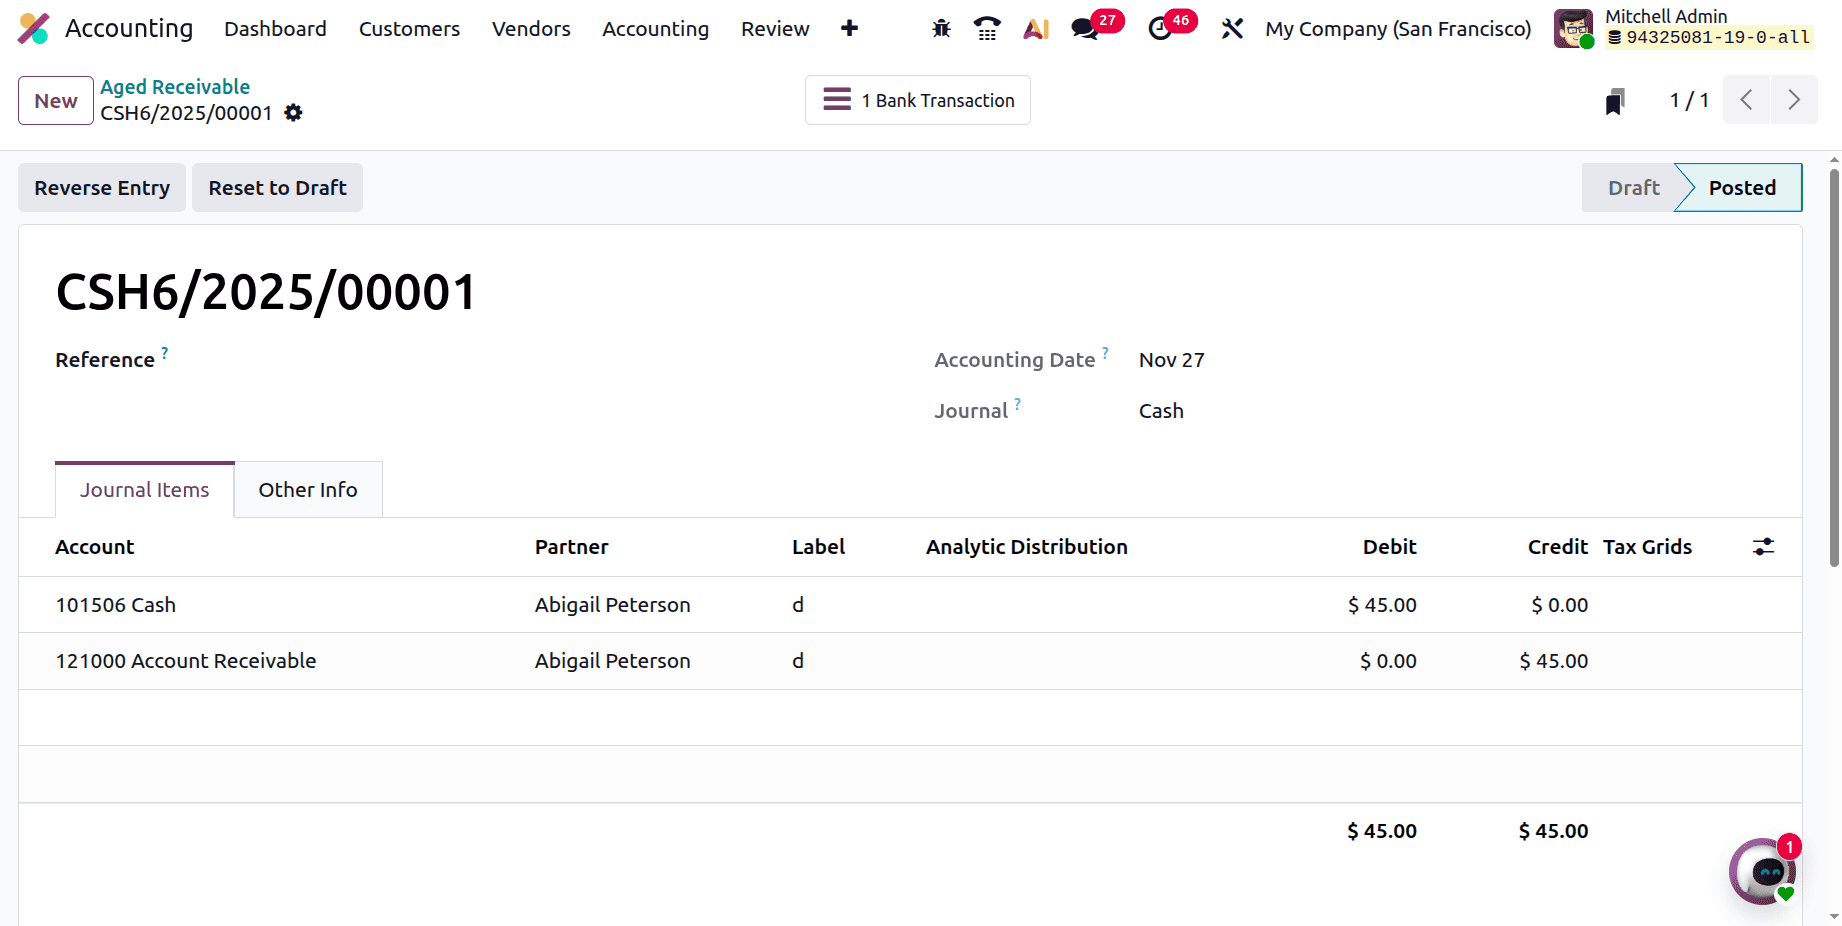Open the Vendors menu
Viewport: 1842px width, 926px height.
coord(531,29)
